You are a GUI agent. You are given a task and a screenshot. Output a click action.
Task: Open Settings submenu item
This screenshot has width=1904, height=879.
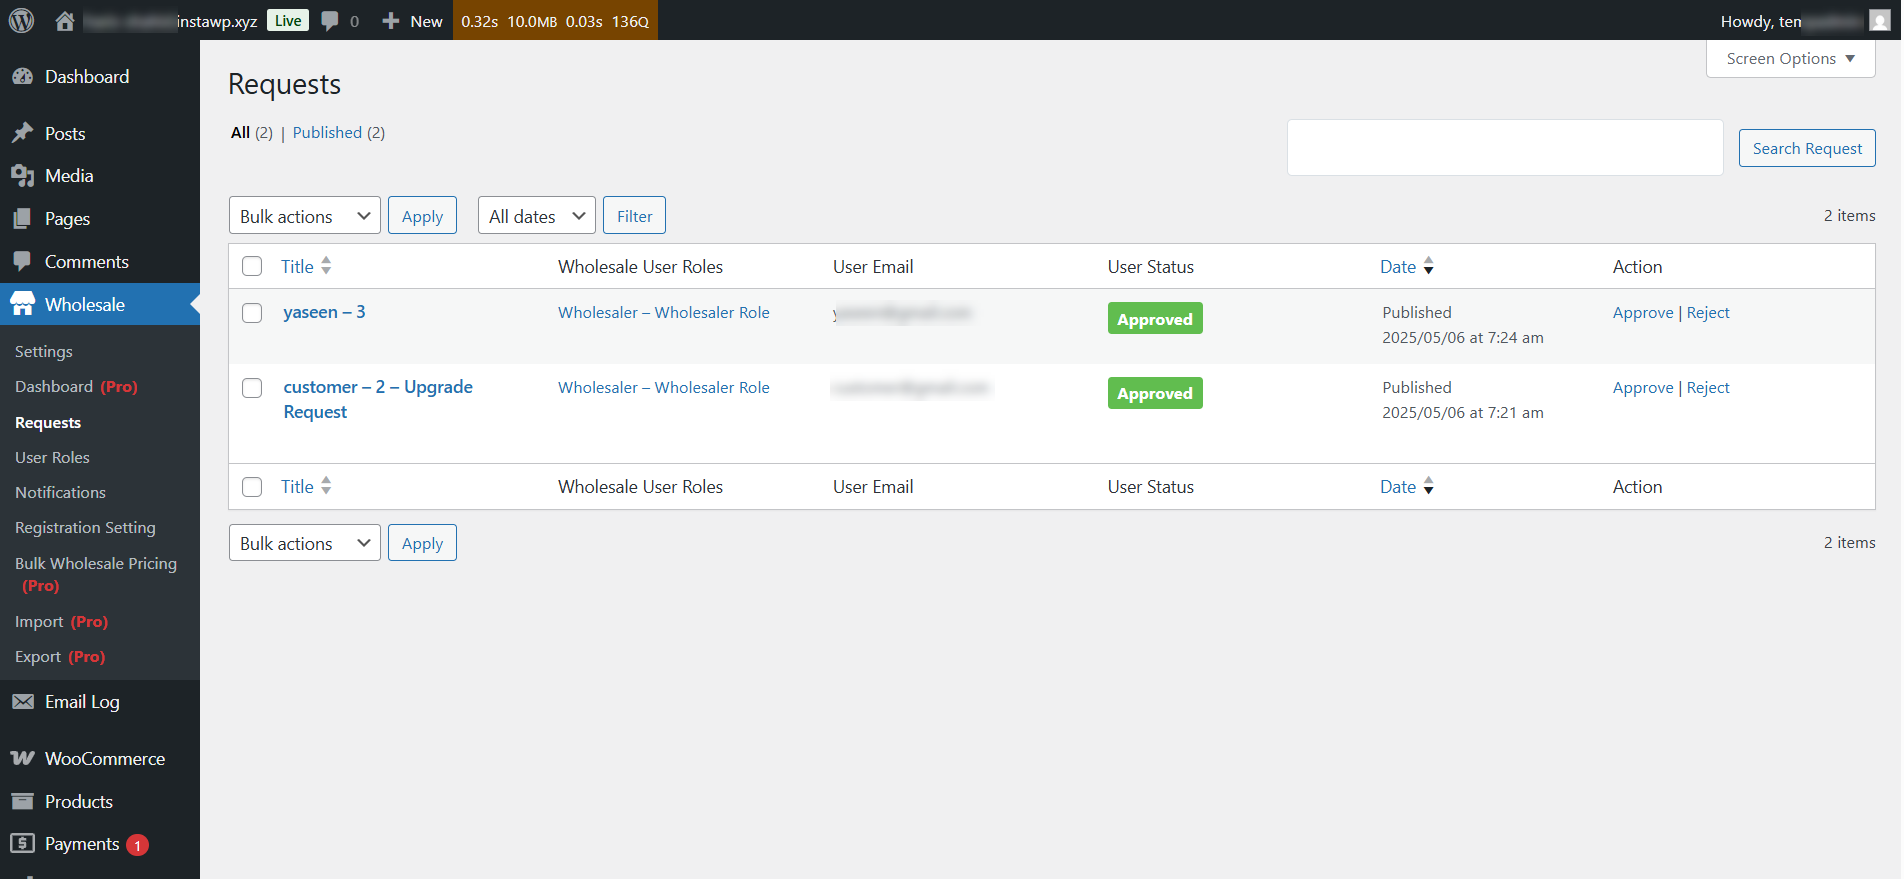(x=44, y=352)
